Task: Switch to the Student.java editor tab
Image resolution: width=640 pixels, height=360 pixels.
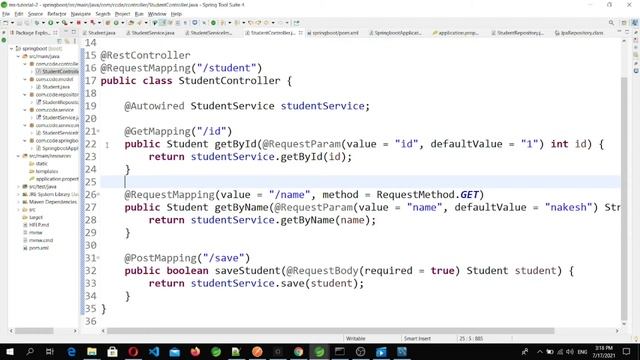Action: click(x=99, y=33)
